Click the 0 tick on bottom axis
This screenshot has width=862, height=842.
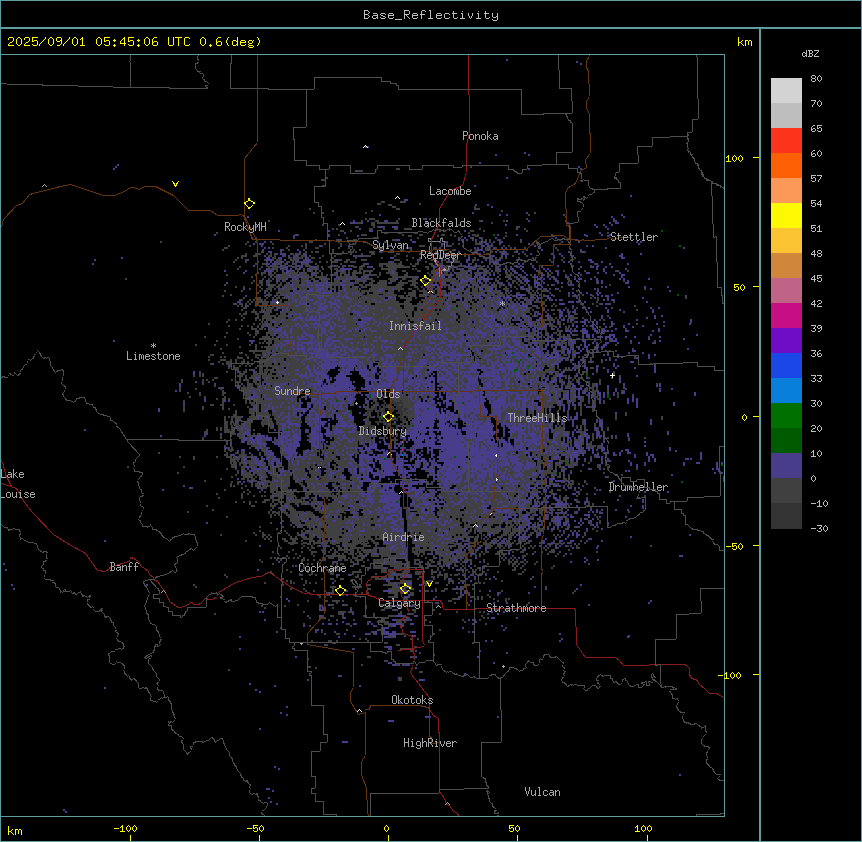[386, 828]
